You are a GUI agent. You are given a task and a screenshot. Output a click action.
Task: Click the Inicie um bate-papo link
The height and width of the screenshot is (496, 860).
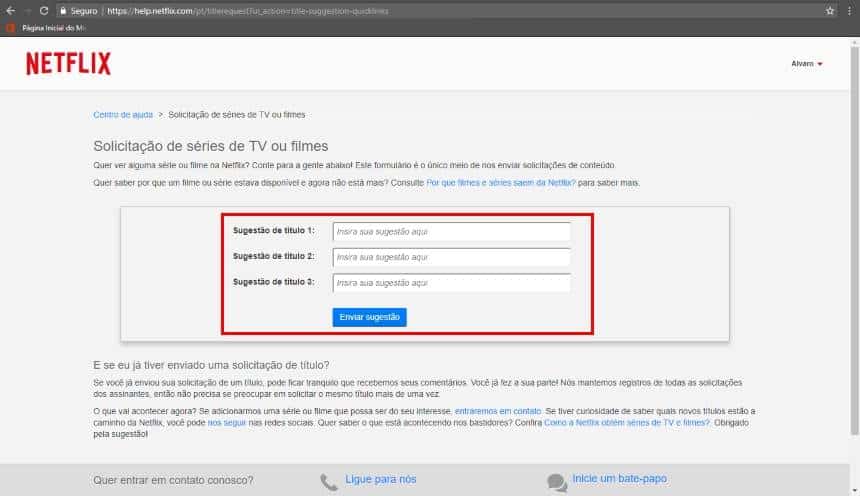pyautogui.click(x=620, y=478)
